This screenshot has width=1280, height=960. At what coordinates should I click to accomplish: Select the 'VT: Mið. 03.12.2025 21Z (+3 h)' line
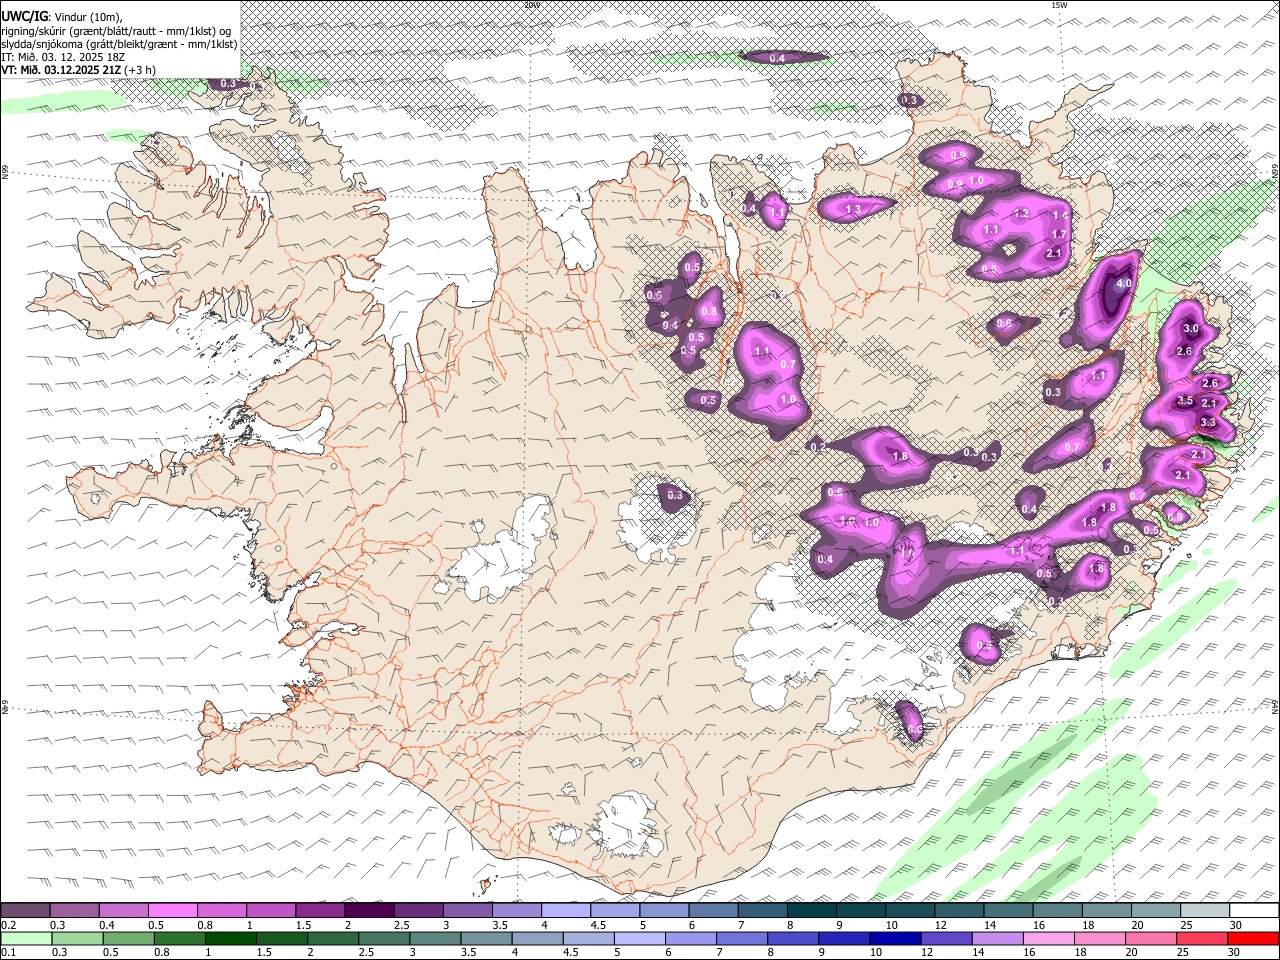[x=79, y=70]
